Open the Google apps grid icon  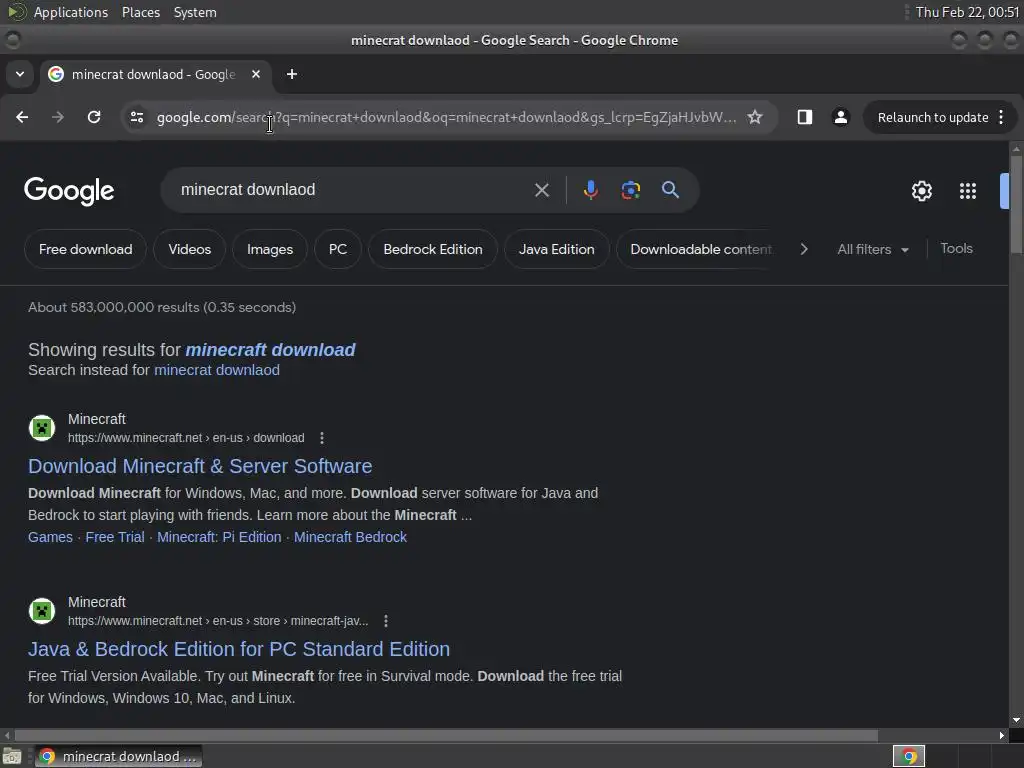(968, 191)
